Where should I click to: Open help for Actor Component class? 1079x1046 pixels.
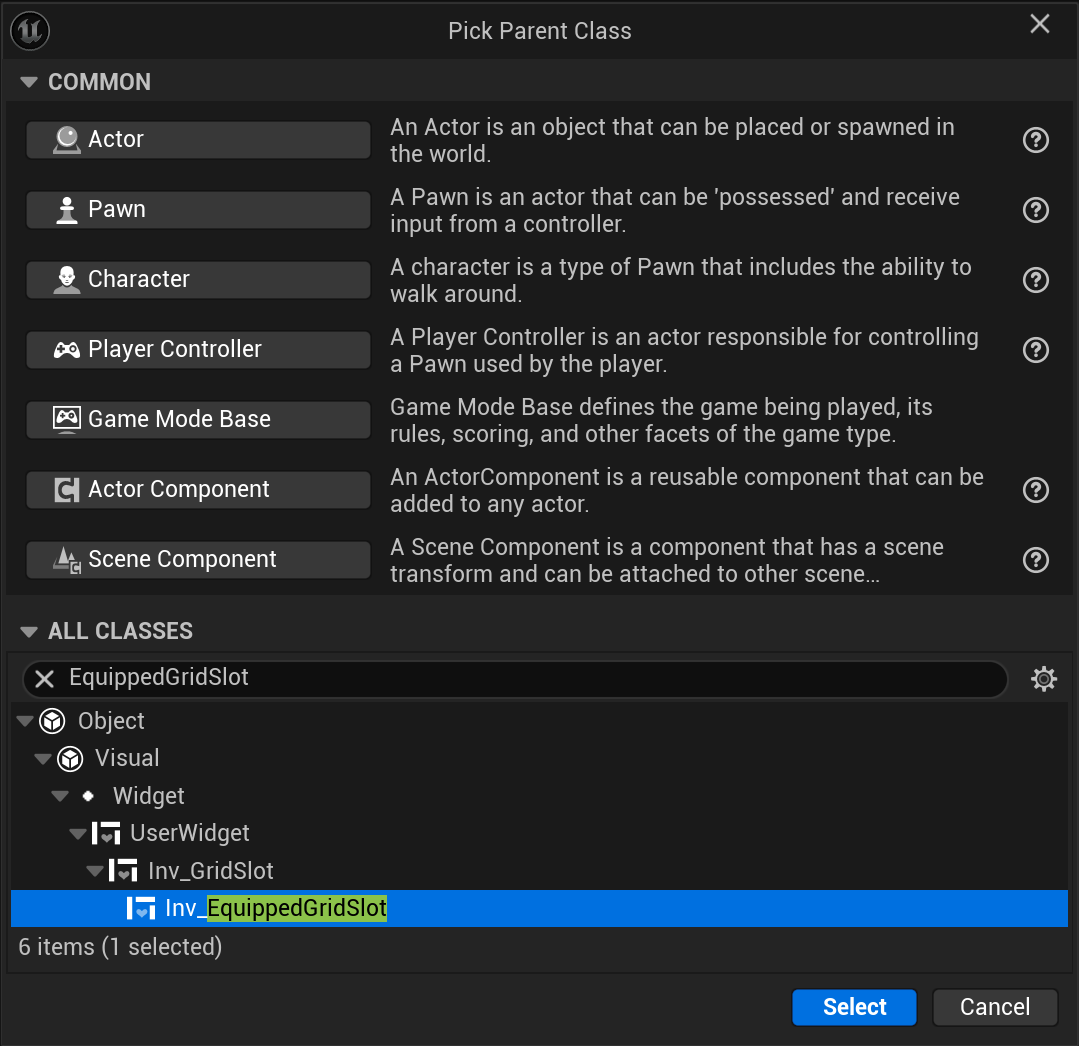click(1036, 490)
